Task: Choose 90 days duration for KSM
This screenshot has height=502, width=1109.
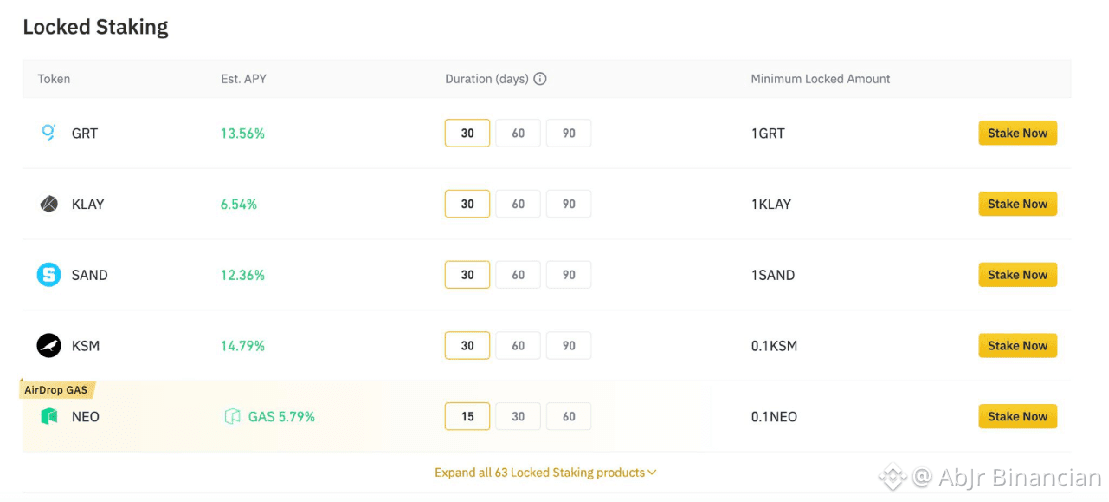Action: tap(569, 346)
